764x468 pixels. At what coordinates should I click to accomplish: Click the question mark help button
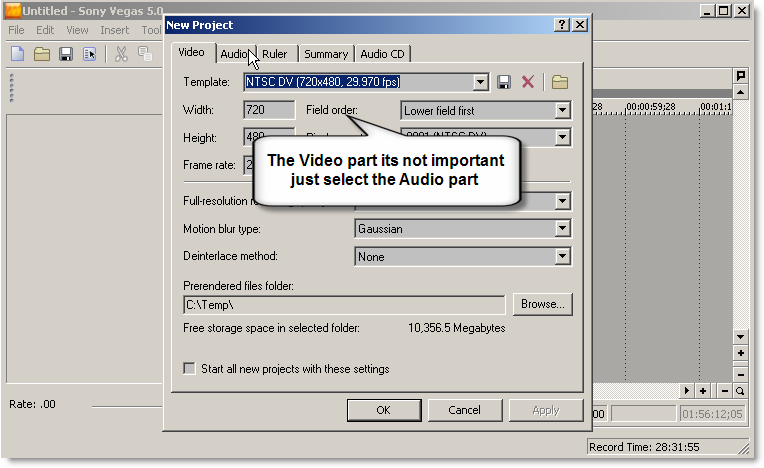pos(562,24)
